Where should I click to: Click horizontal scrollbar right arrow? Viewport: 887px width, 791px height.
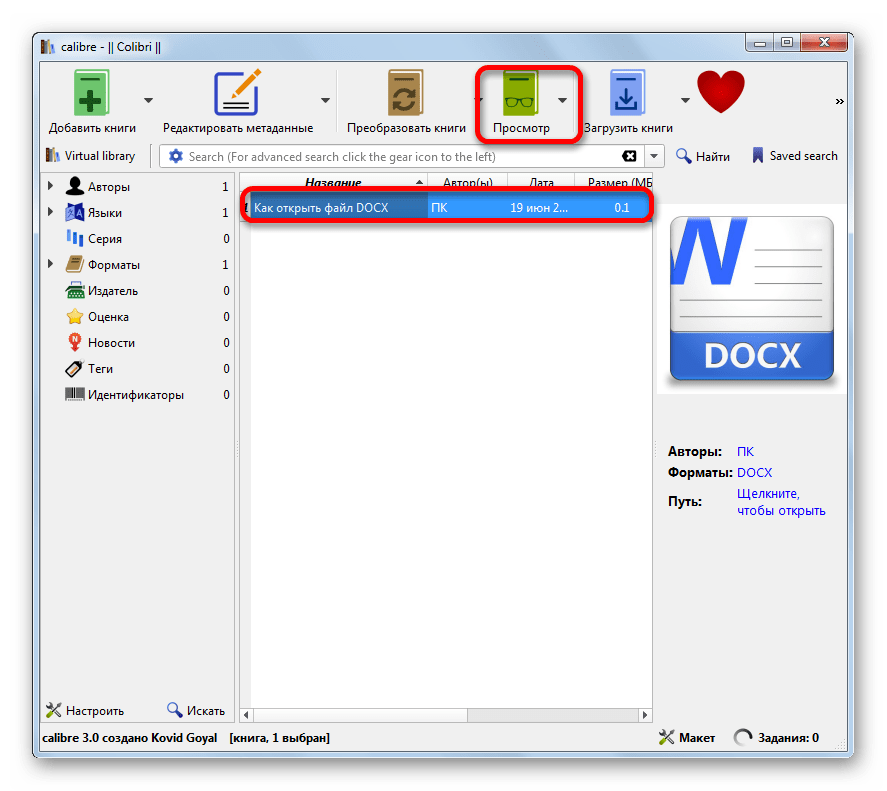point(645,715)
